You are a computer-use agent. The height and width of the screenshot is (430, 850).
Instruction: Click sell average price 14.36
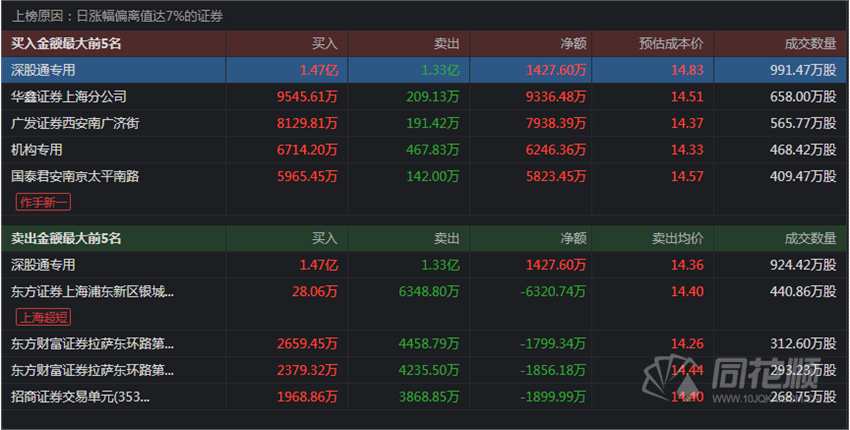point(687,265)
